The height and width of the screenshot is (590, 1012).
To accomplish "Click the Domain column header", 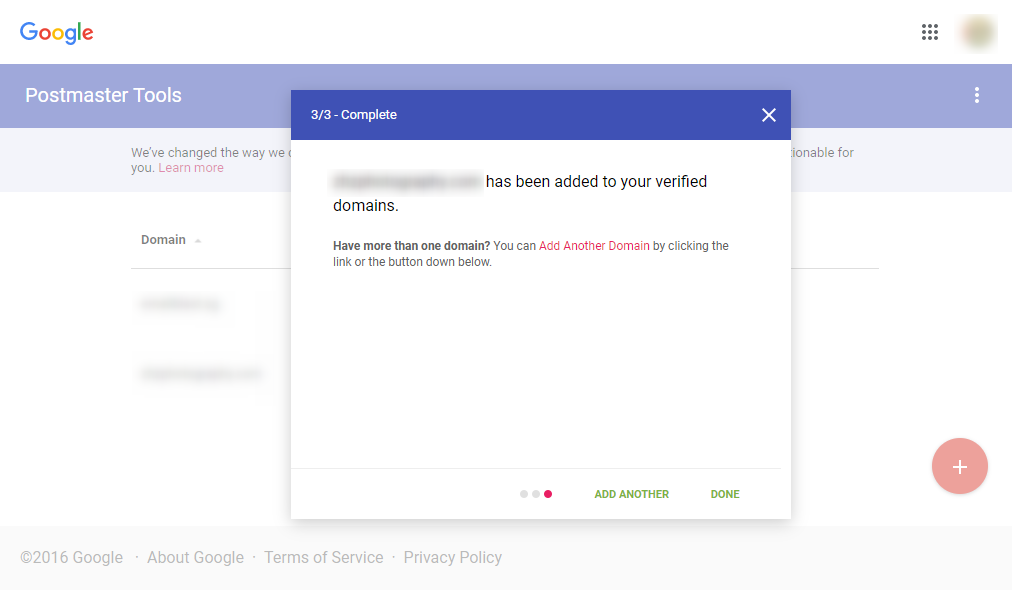I will click(163, 239).
